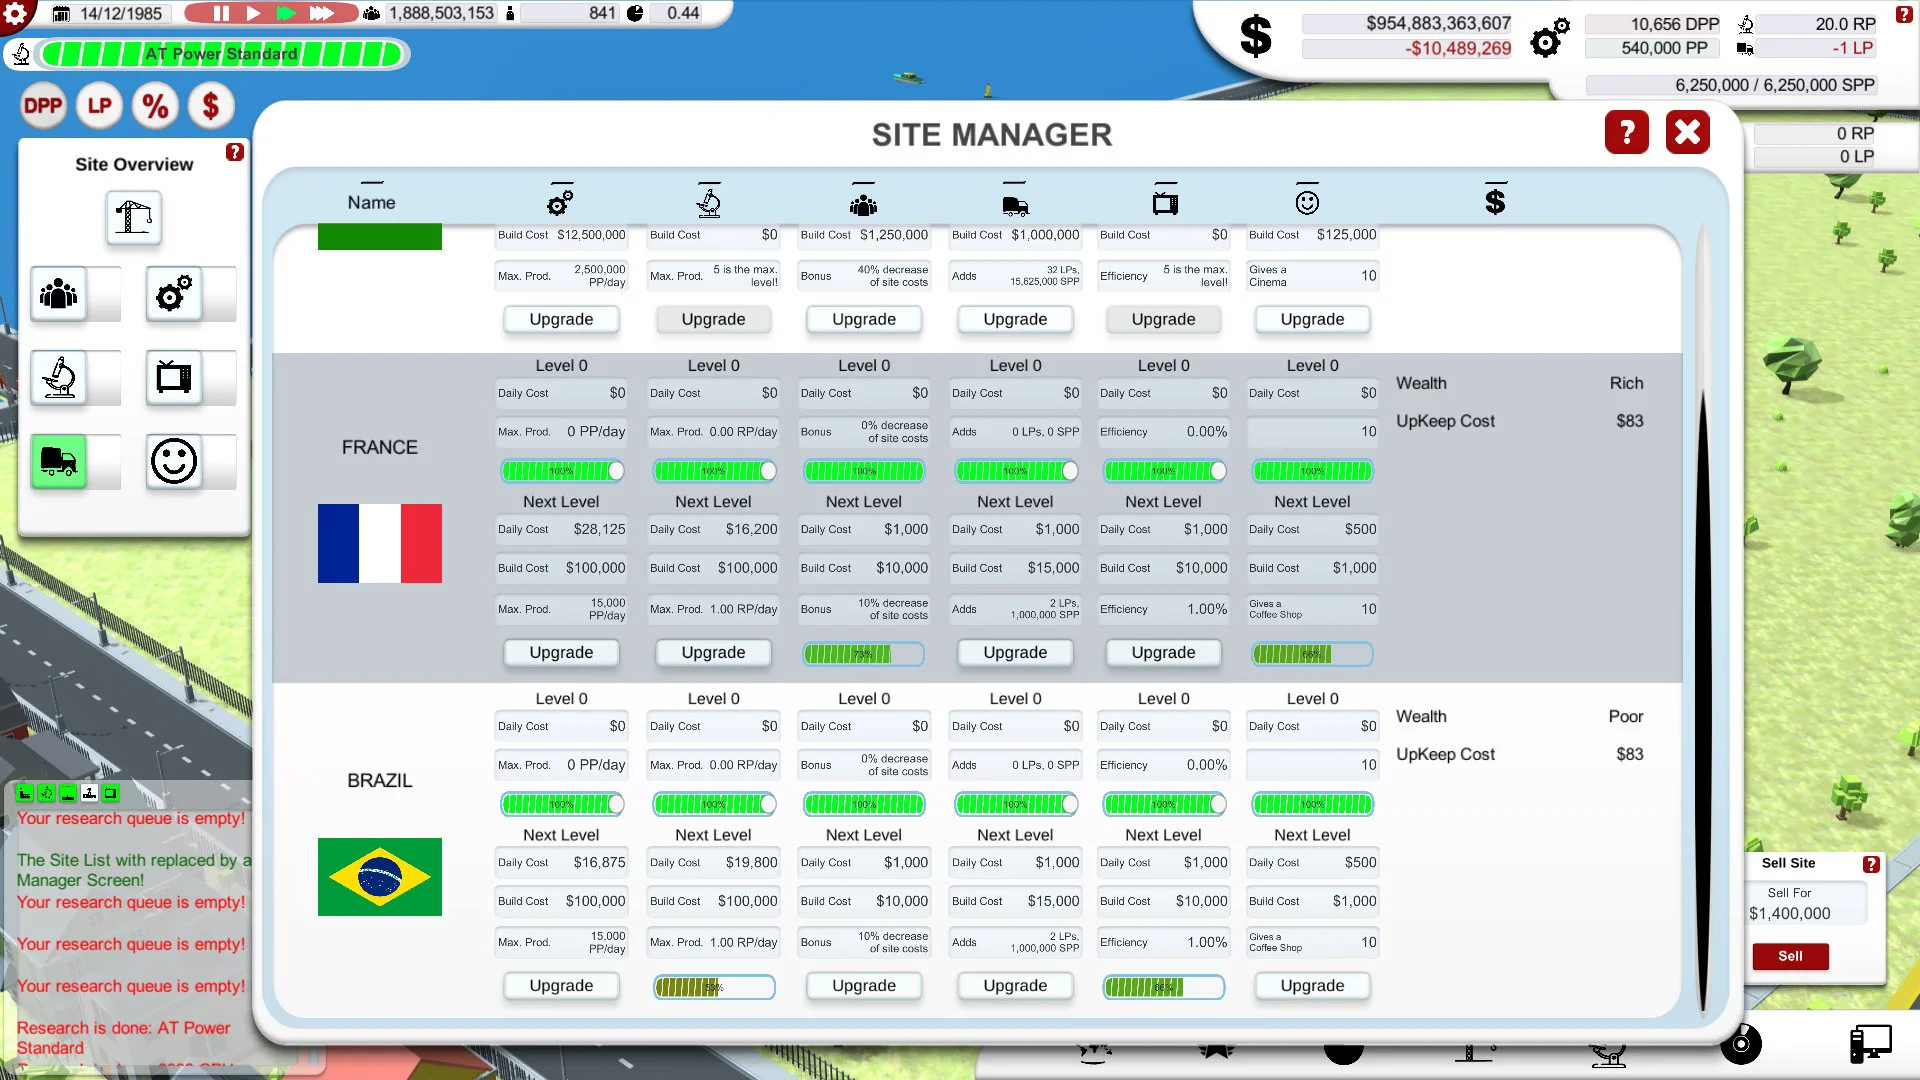Click the gear column icon in Site Manager header
Screen dimensions: 1920x1080
pyautogui.click(x=560, y=199)
